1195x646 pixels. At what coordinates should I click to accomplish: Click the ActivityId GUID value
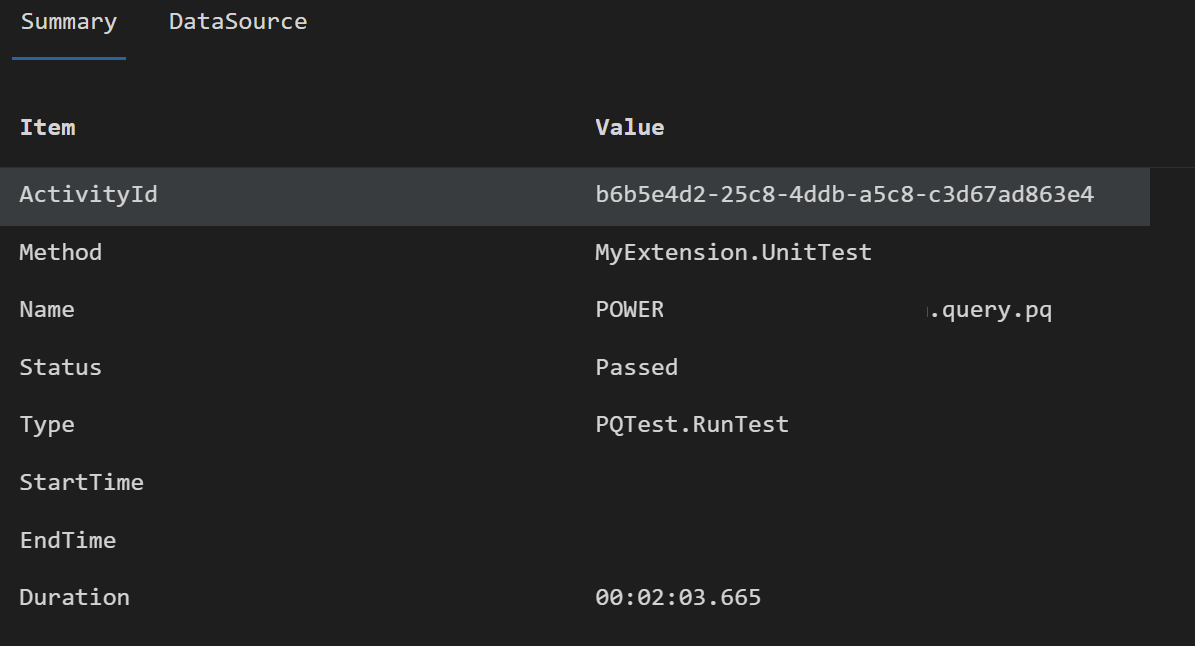click(844, 195)
